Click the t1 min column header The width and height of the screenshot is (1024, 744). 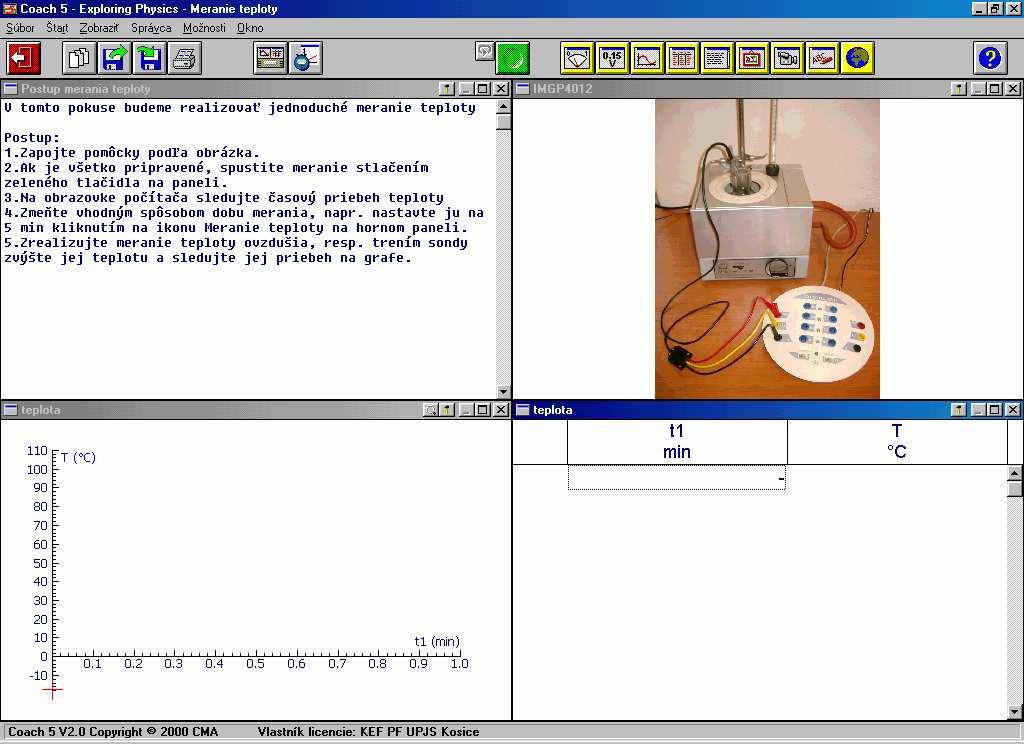tap(677, 442)
